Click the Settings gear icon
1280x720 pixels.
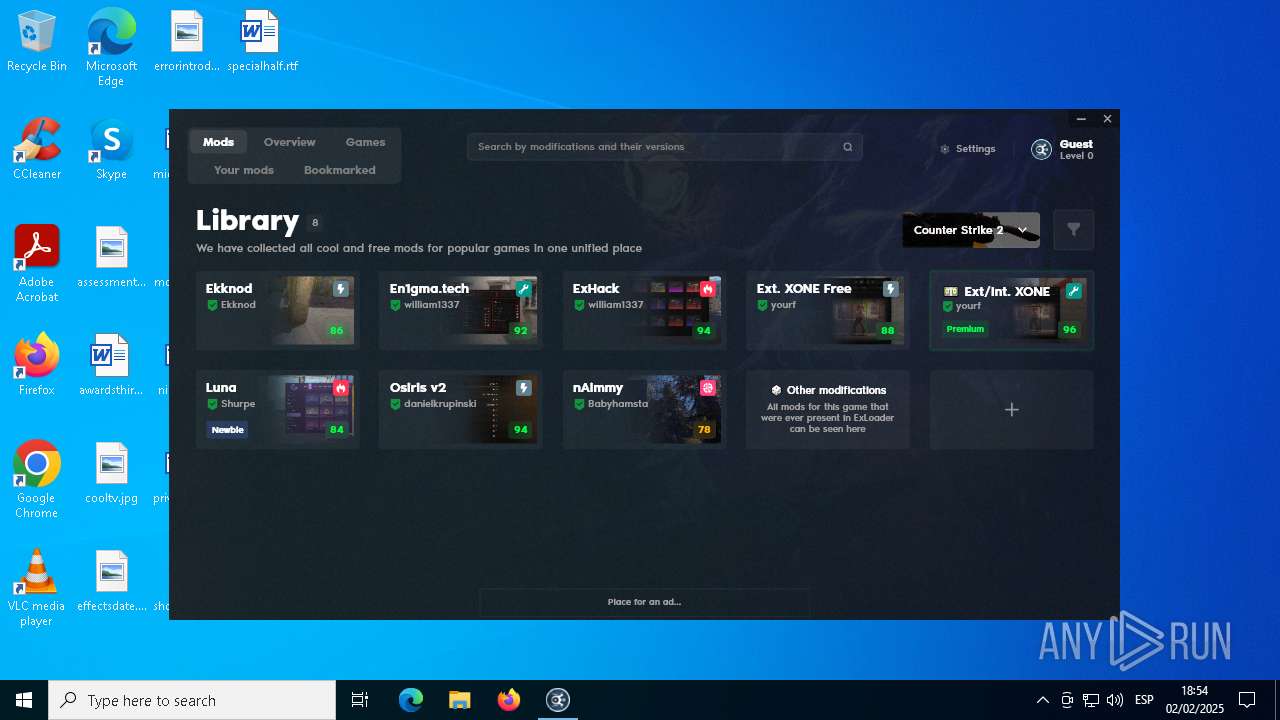945,149
